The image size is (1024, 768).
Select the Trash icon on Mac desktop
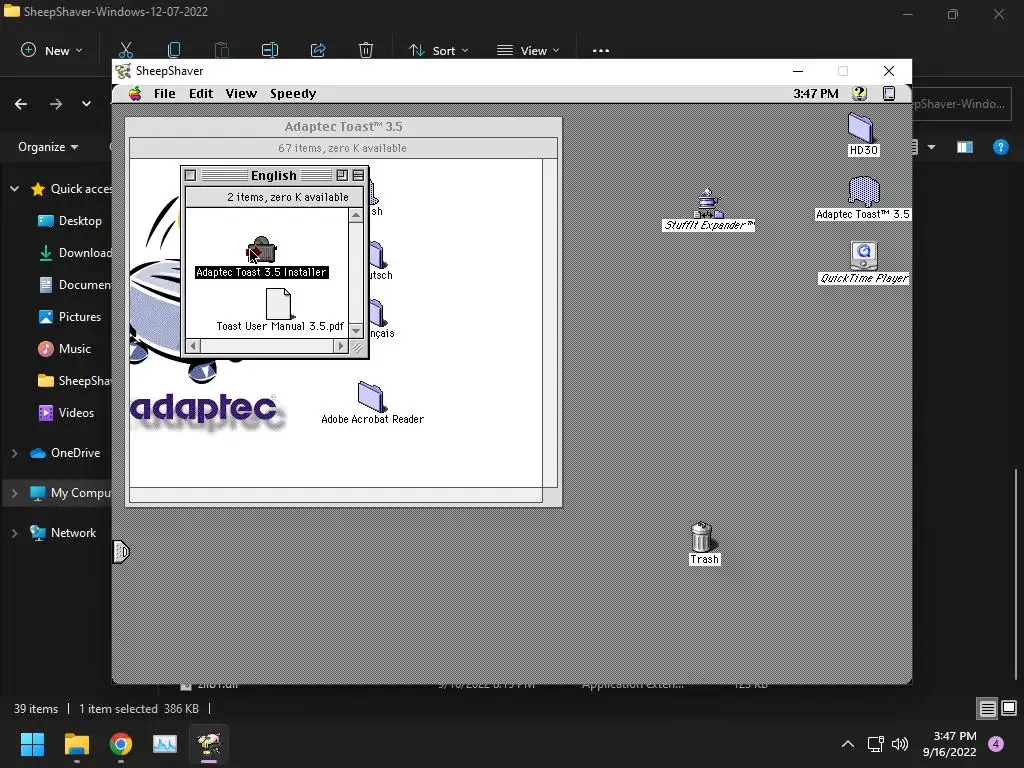click(702, 537)
